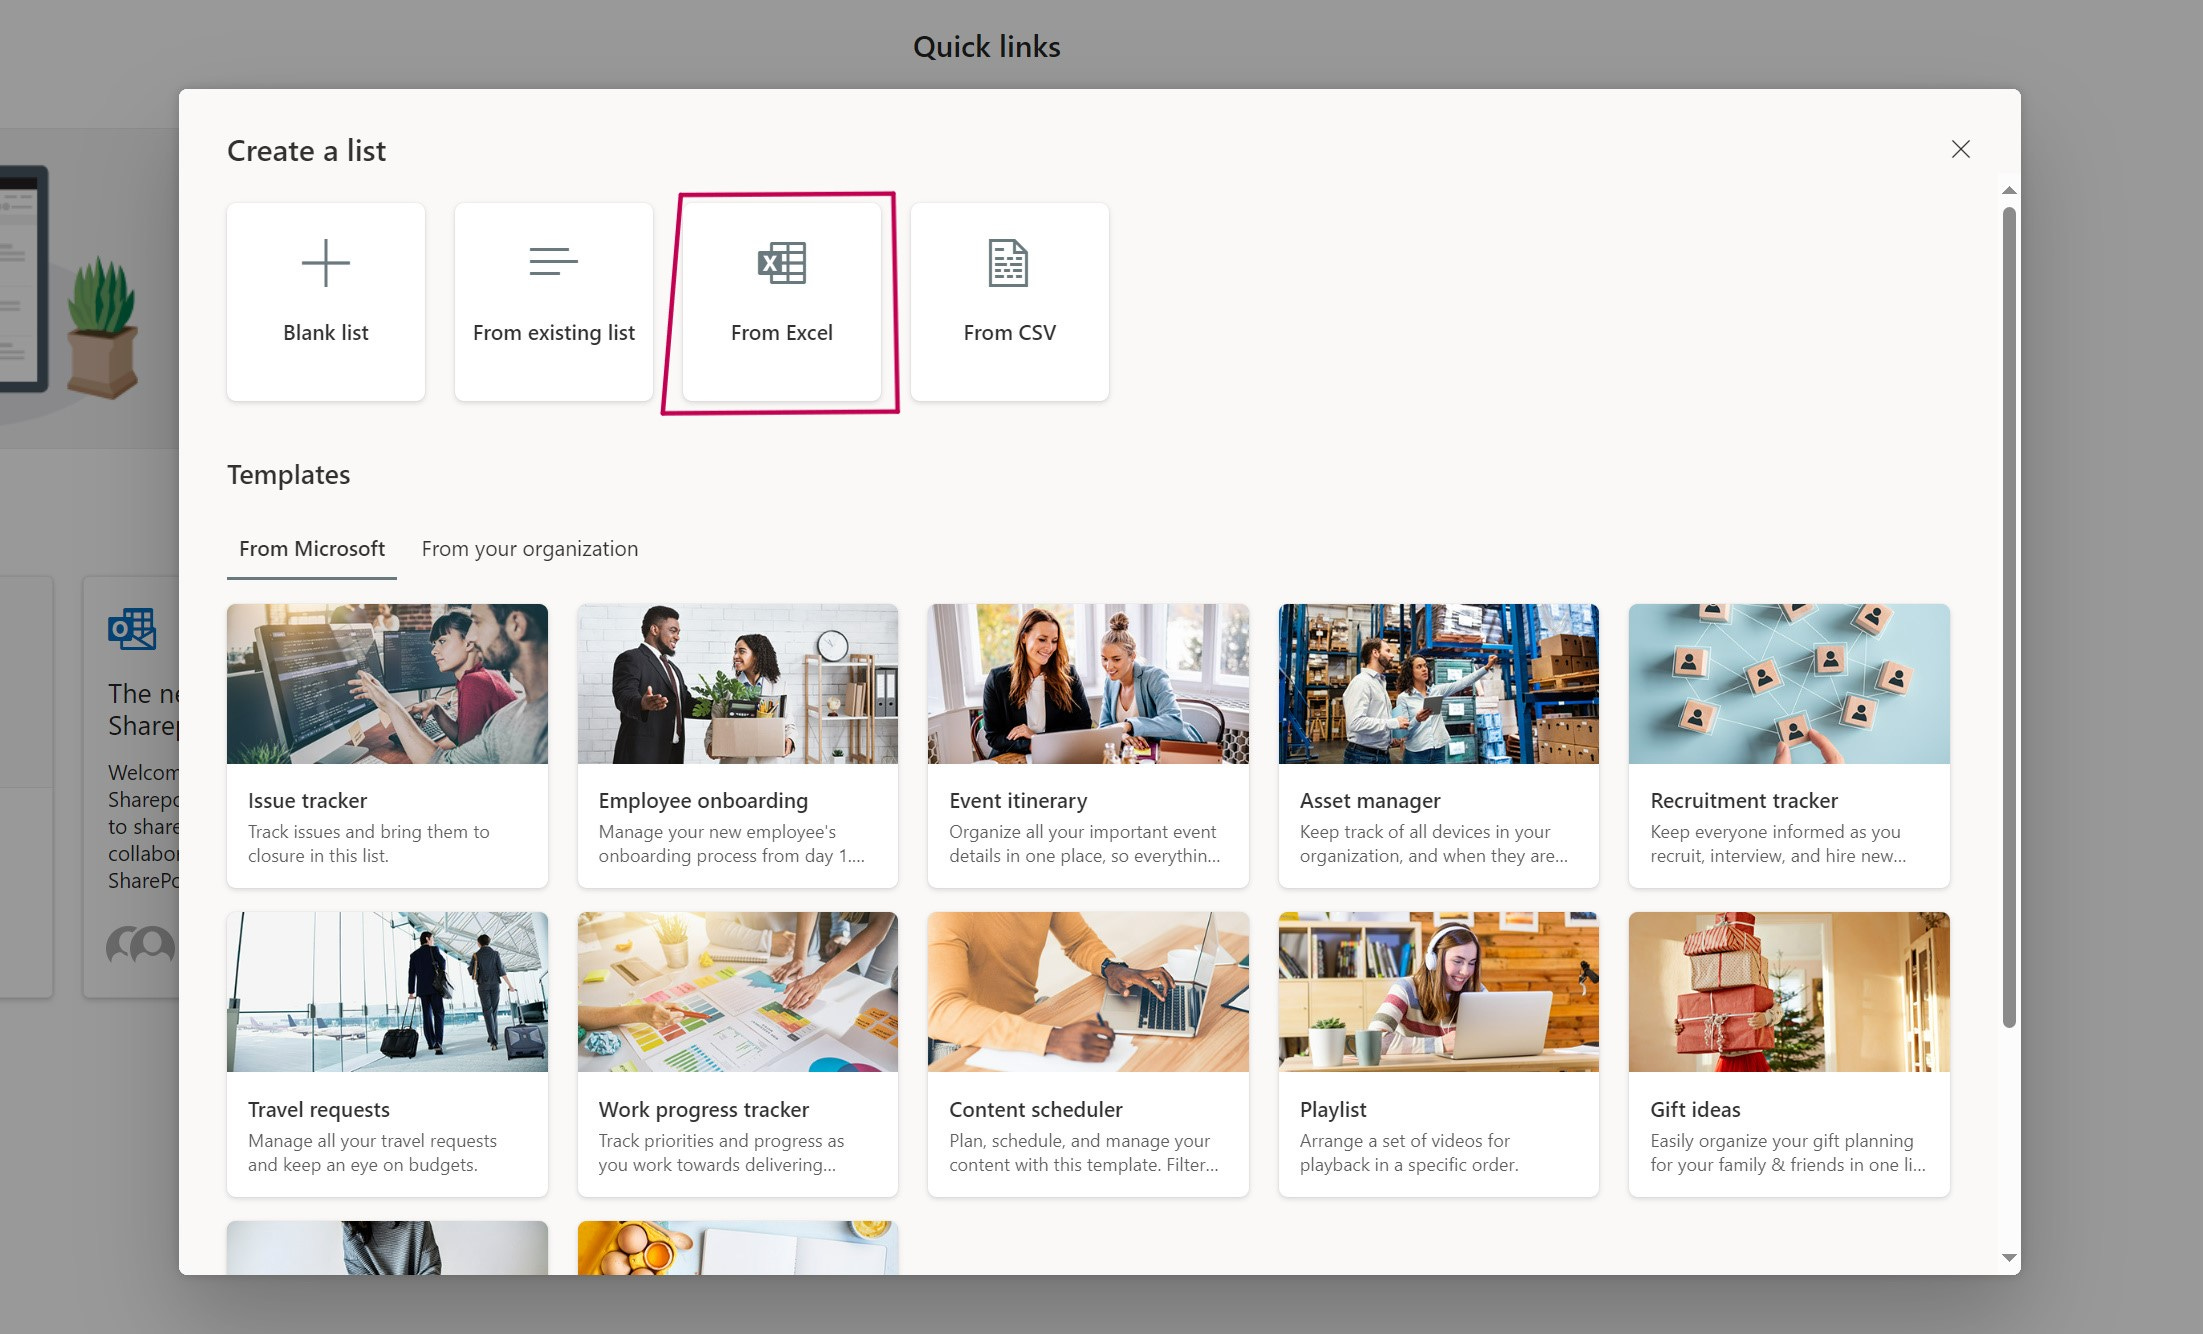Click the Asset manager title text
Viewport: 2203px width, 1334px height.
pos(1370,800)
